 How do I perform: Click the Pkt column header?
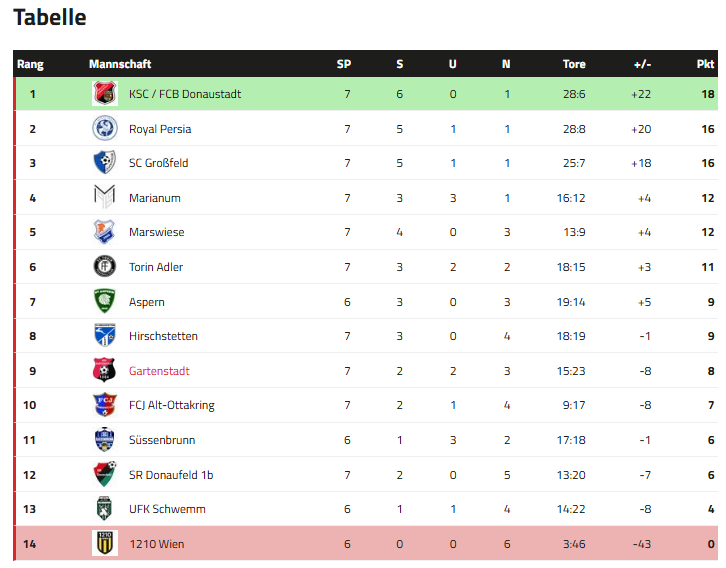pos(705,64)
